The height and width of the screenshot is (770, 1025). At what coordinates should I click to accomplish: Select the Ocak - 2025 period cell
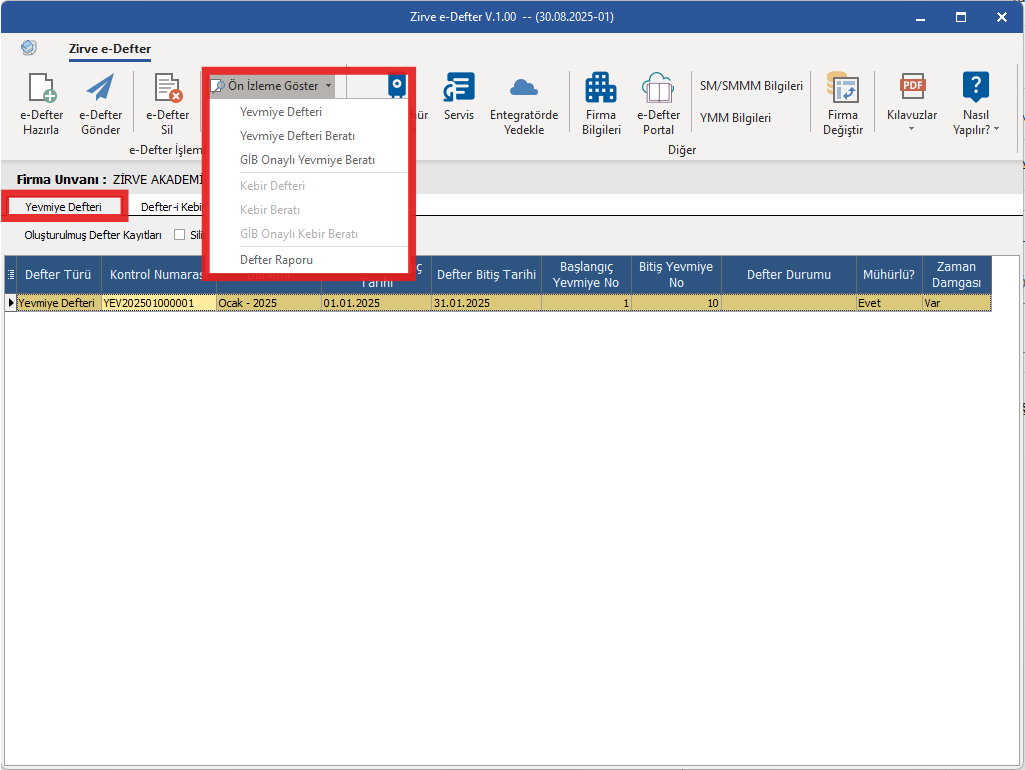coord(269,303)
